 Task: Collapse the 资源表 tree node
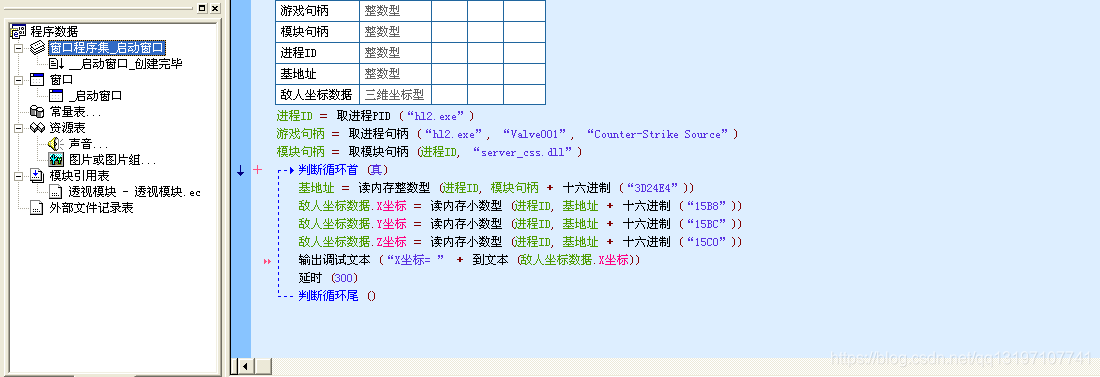tap(18, 128)
